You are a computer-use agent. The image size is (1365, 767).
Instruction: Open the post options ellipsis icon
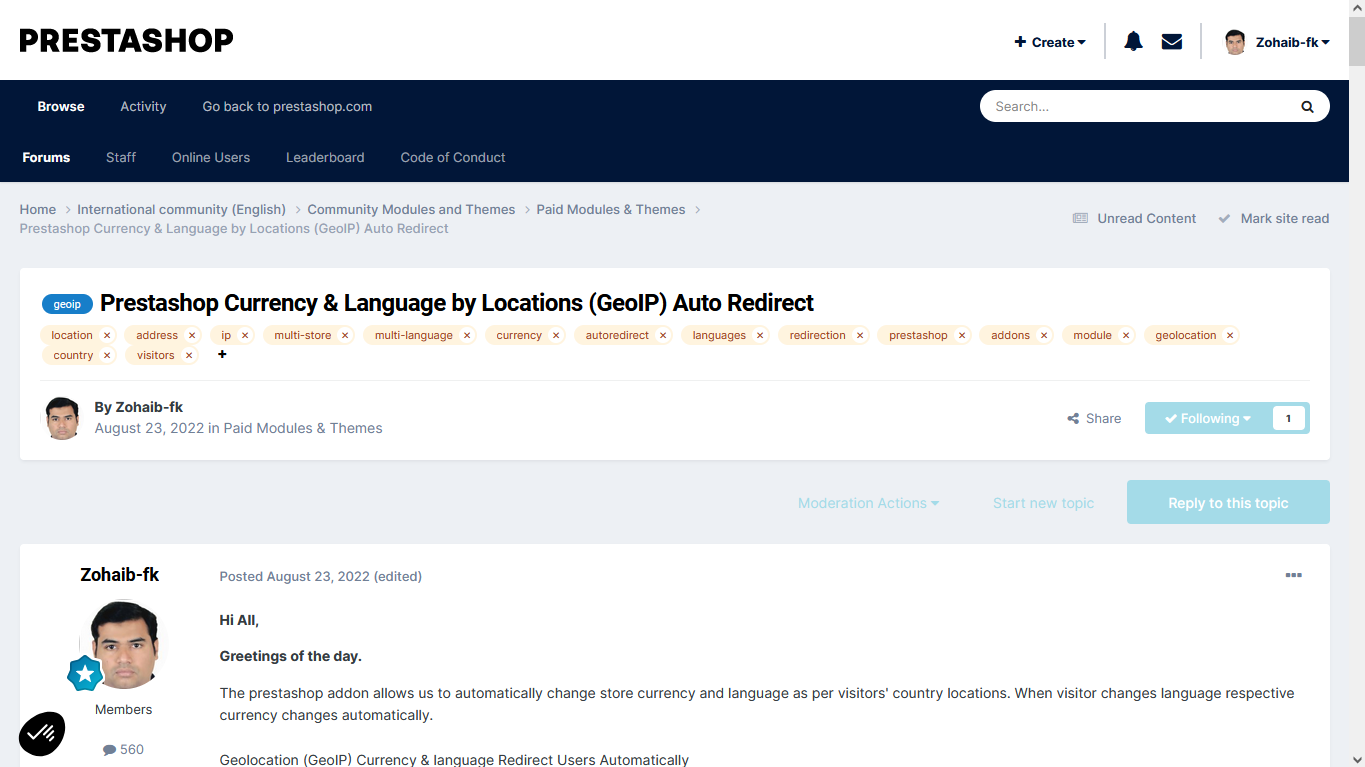click(x=1293, y=576)
